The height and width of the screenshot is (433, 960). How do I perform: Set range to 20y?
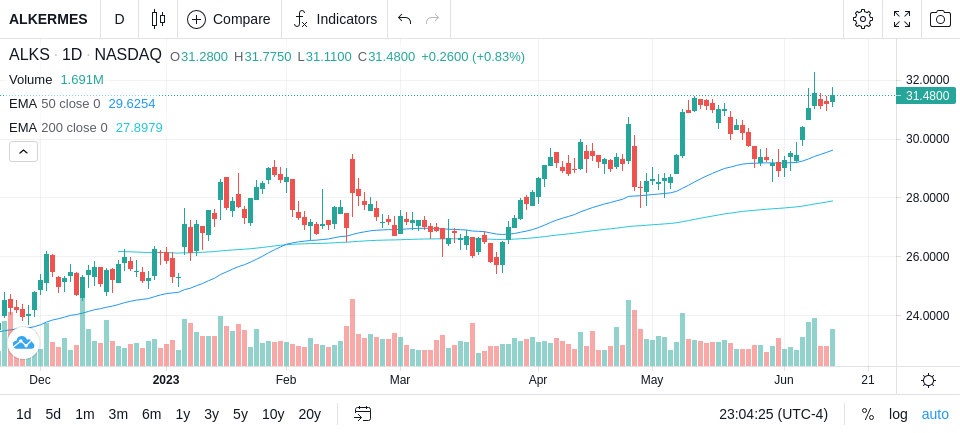(309, 414)
